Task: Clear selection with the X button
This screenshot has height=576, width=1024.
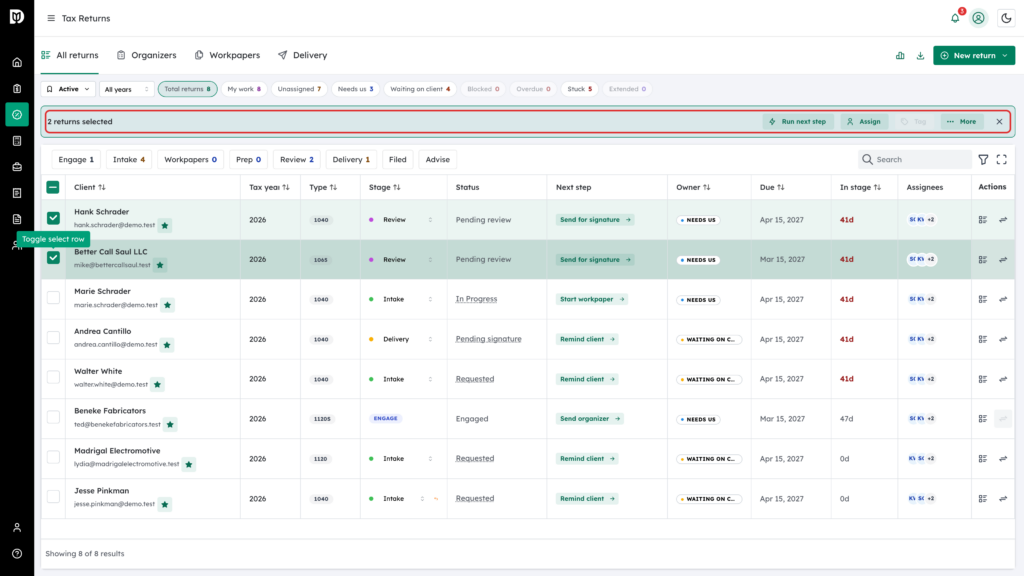Action: pos(999,121)
